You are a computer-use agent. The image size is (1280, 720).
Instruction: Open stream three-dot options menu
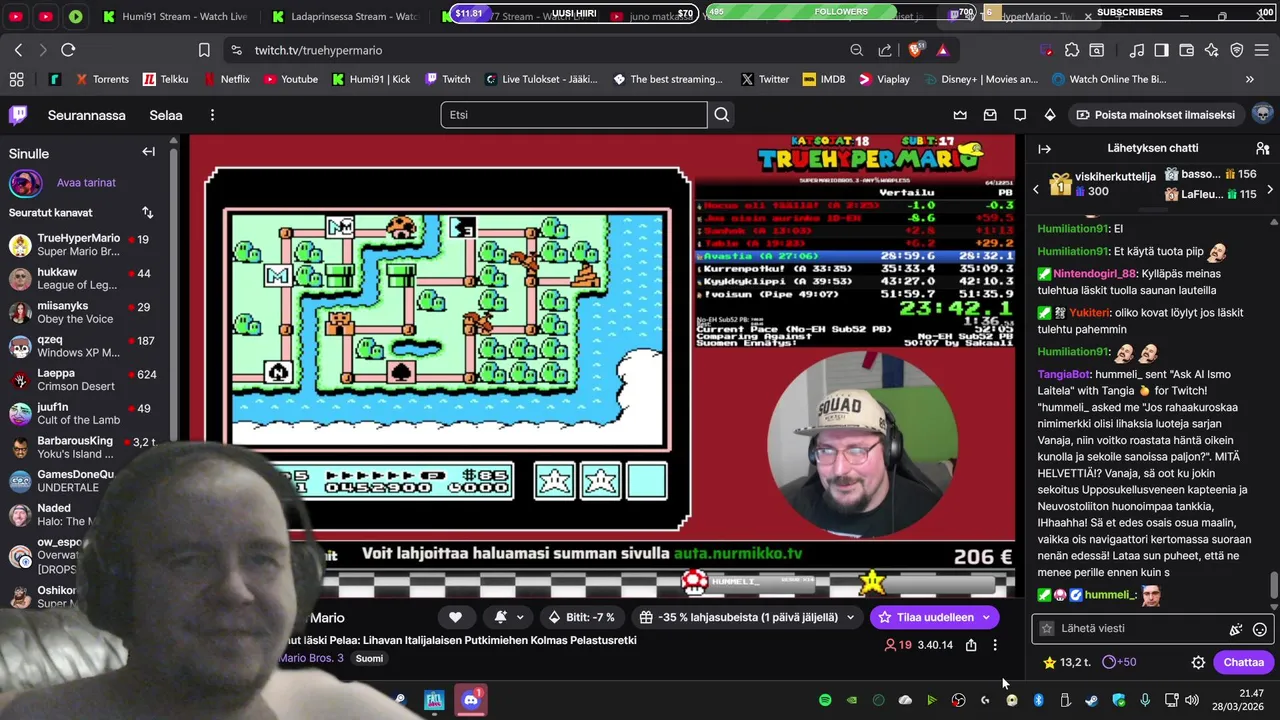[x=994, y=645]
